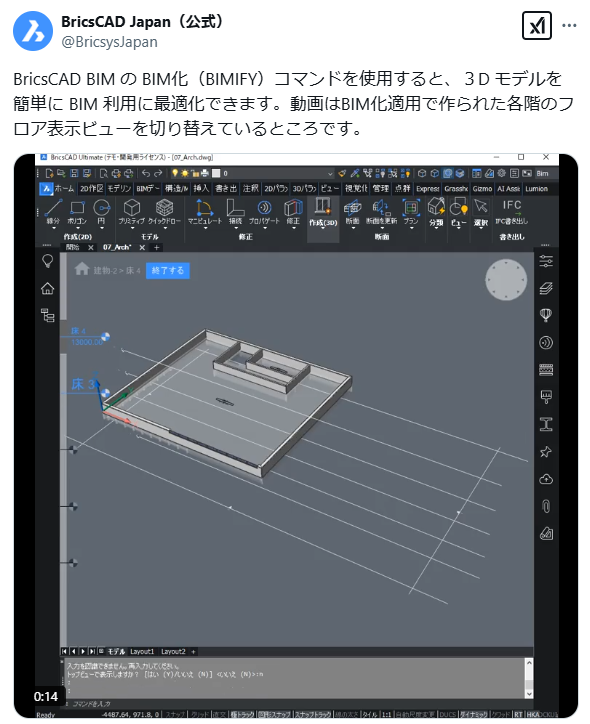Viewport: 590px width, 724px height.
Task: Toggle スナップトラック snap tracking
Action: [313, 714]
